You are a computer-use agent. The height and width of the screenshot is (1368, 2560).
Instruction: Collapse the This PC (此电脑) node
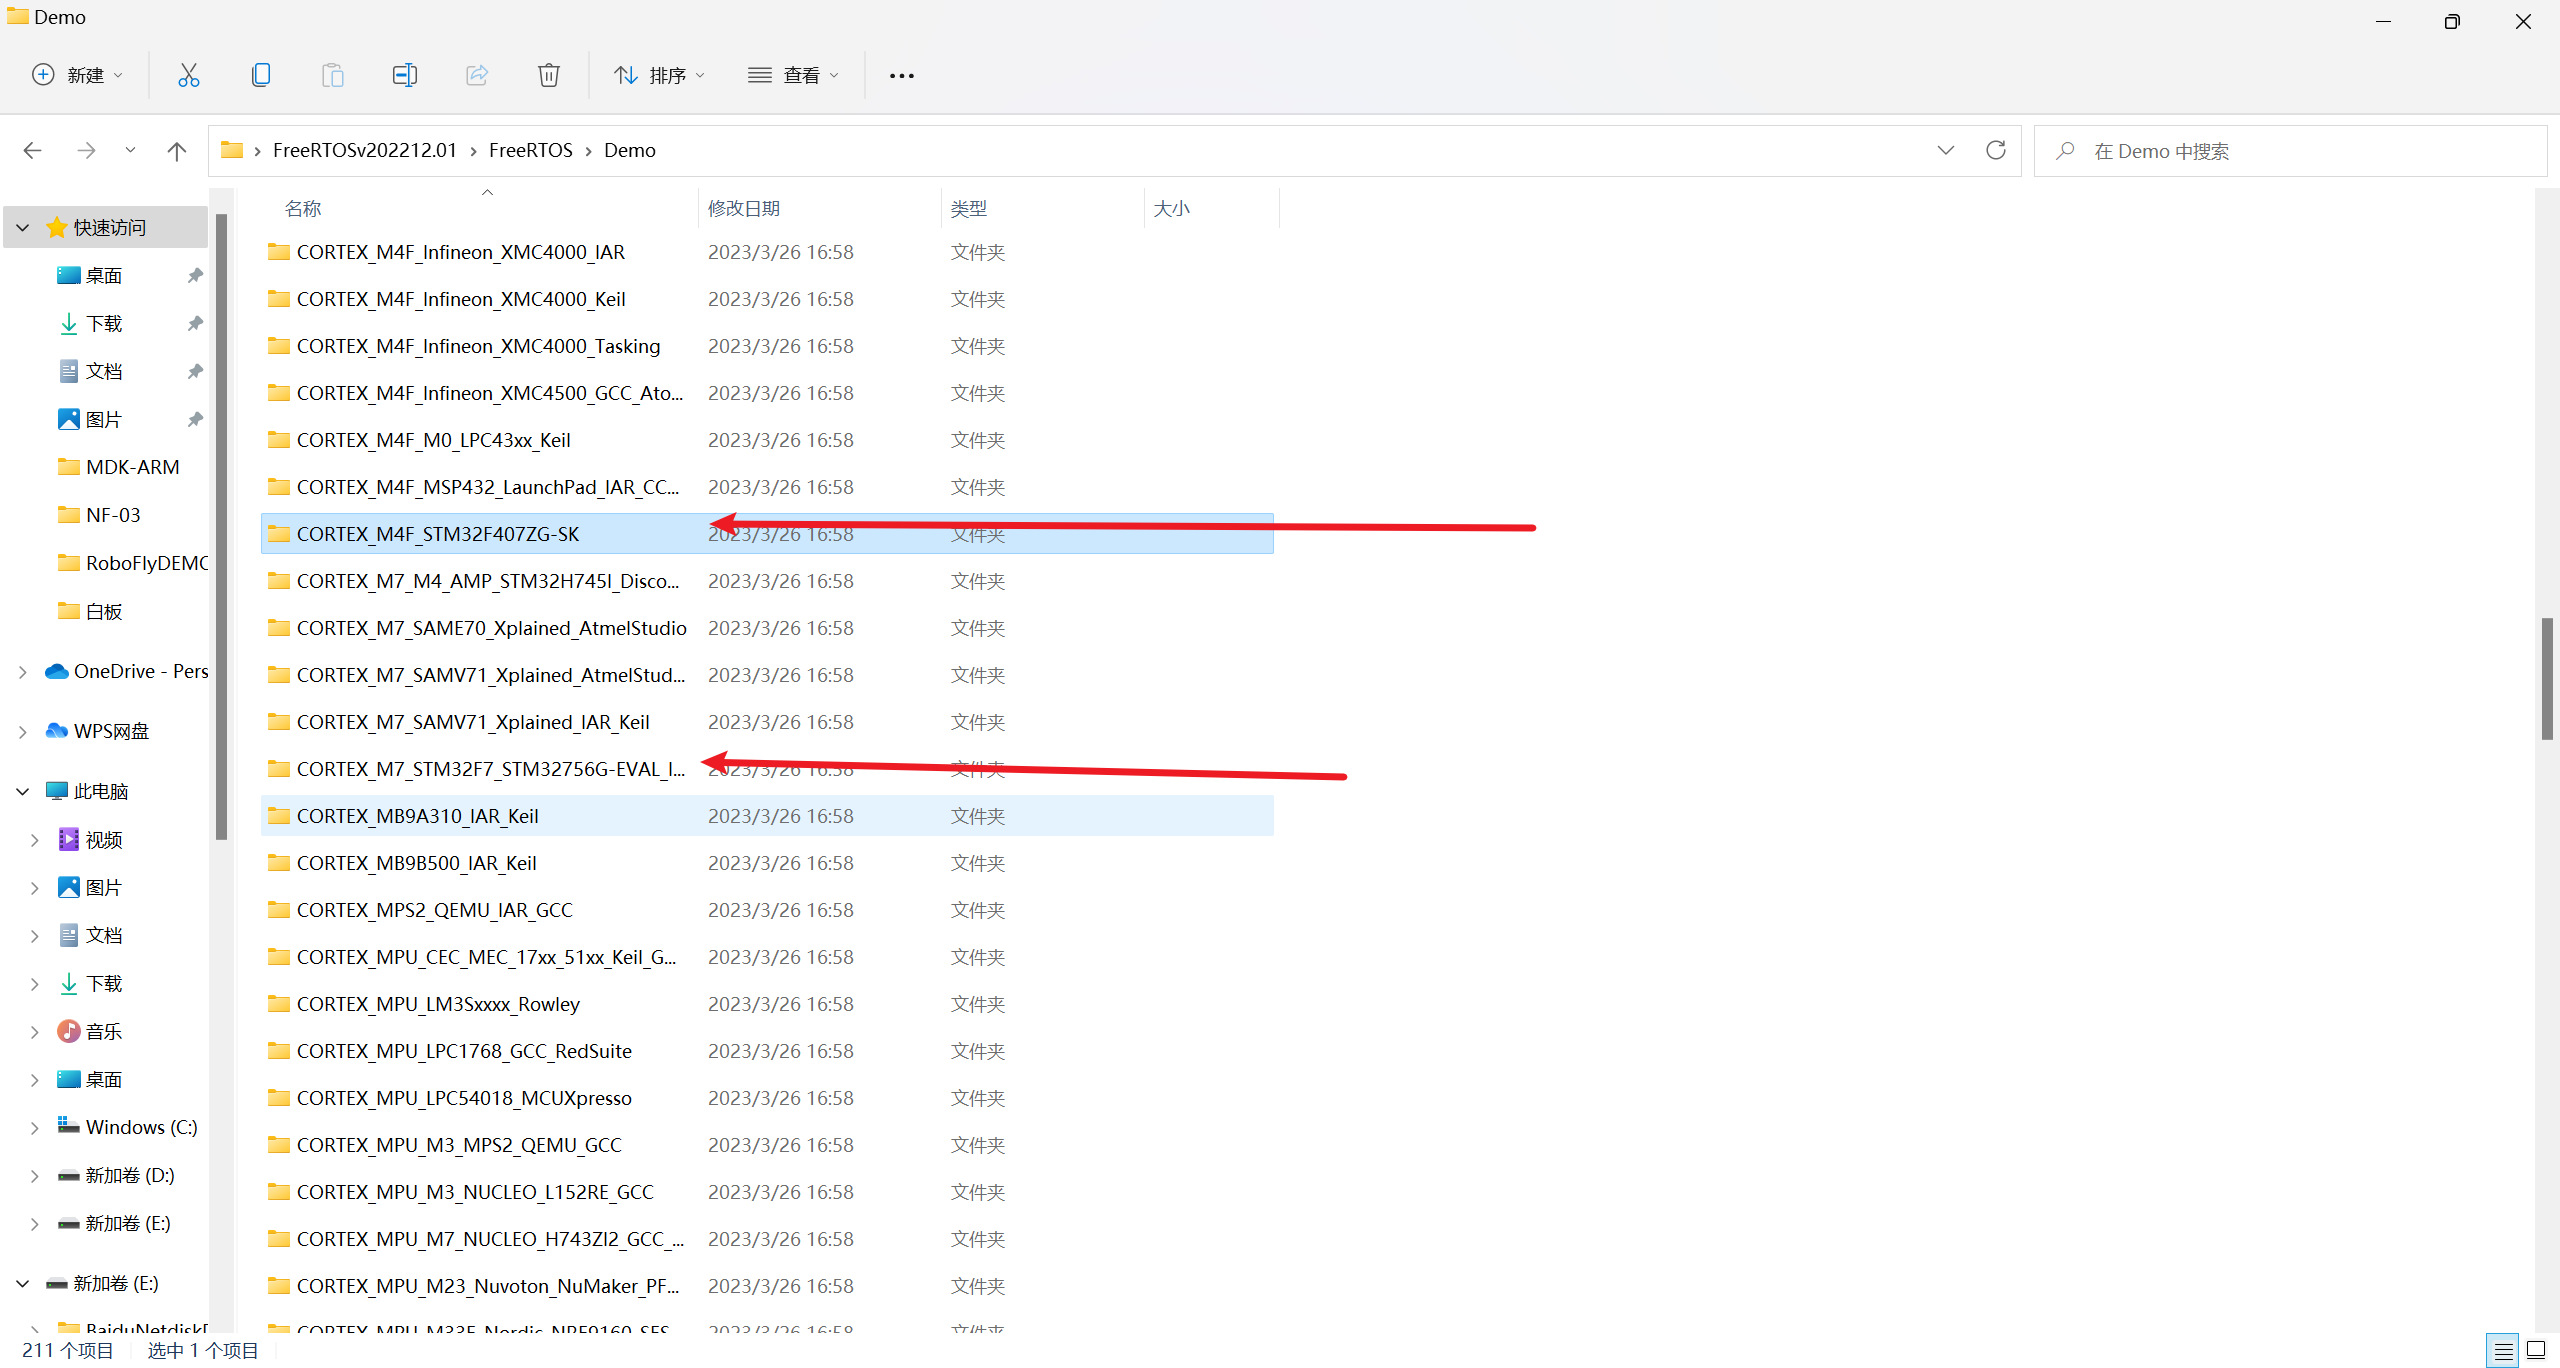point(23,791)
